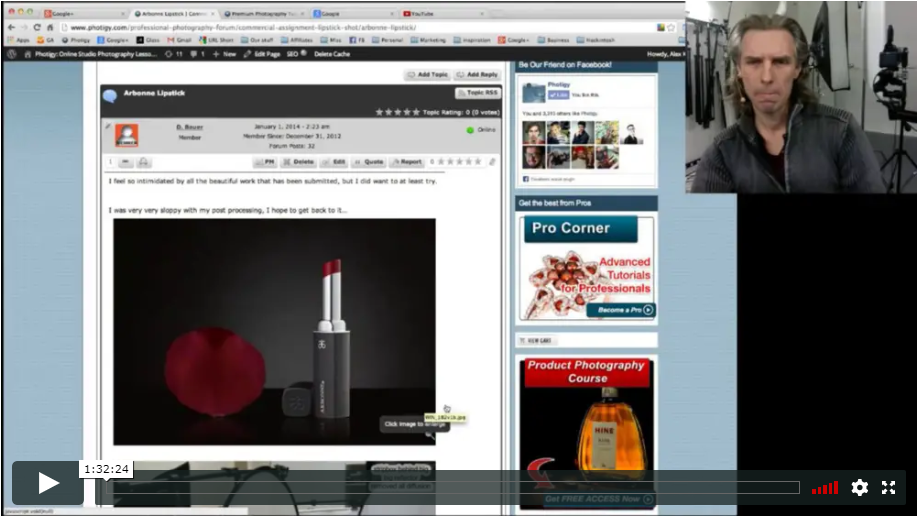The height and width of the screenshot is (517, 918).
Task: Open the Personal bookmarks folder
Action: (x=387, y=40)
